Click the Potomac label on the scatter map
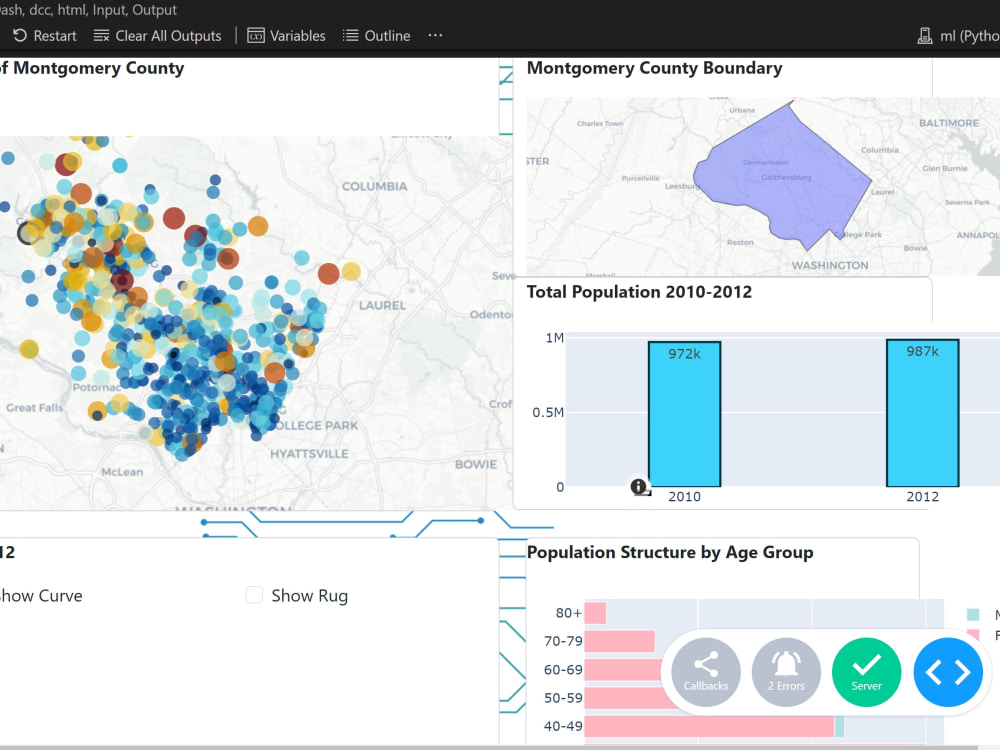The width and height of the screenshot is (1000, 750). (96, 387)
